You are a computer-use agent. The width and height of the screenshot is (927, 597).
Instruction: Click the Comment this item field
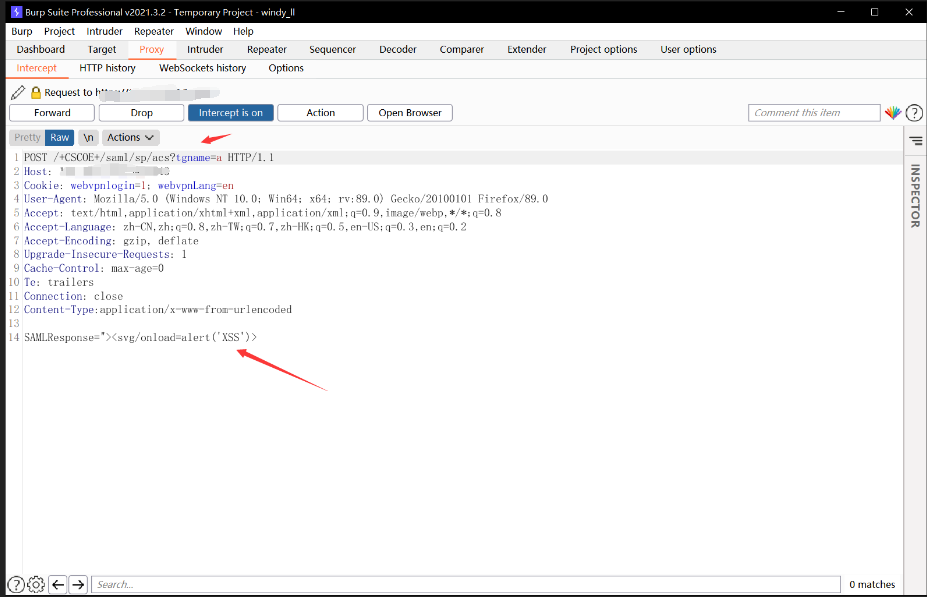coord(814,113)
